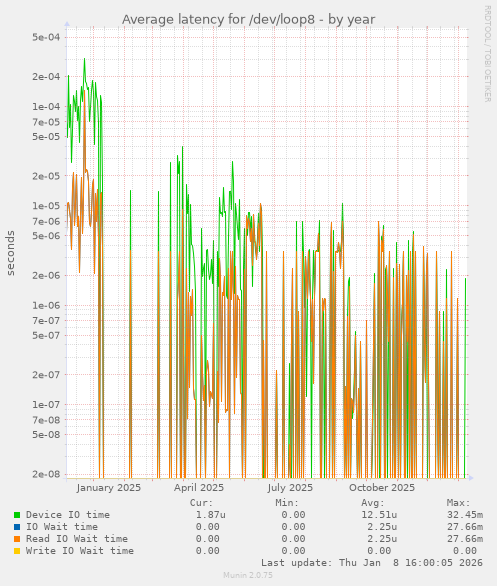Click the Device IO current value 1.87u
The height and width of the screenshot is (586, 497).
click(211, 515)
